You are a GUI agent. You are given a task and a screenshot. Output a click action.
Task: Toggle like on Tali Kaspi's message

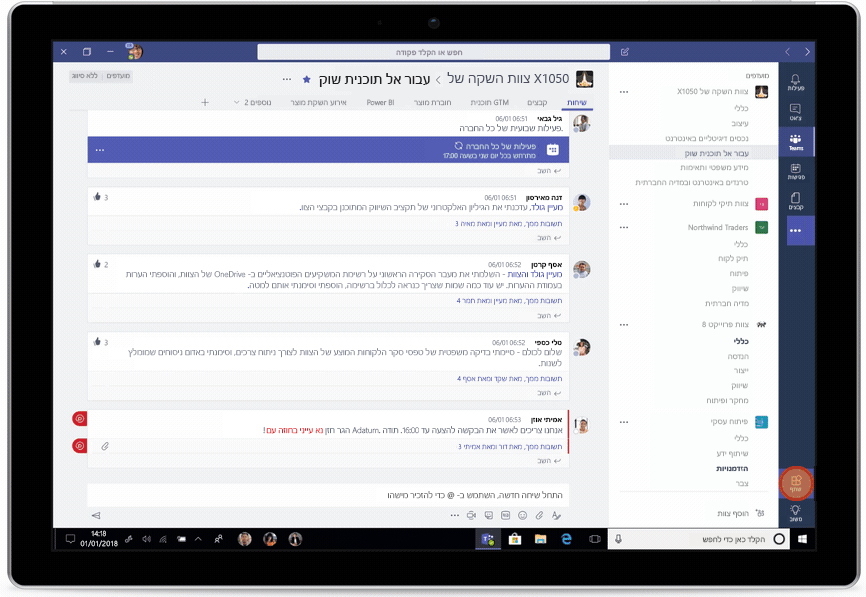pos(98,342)
